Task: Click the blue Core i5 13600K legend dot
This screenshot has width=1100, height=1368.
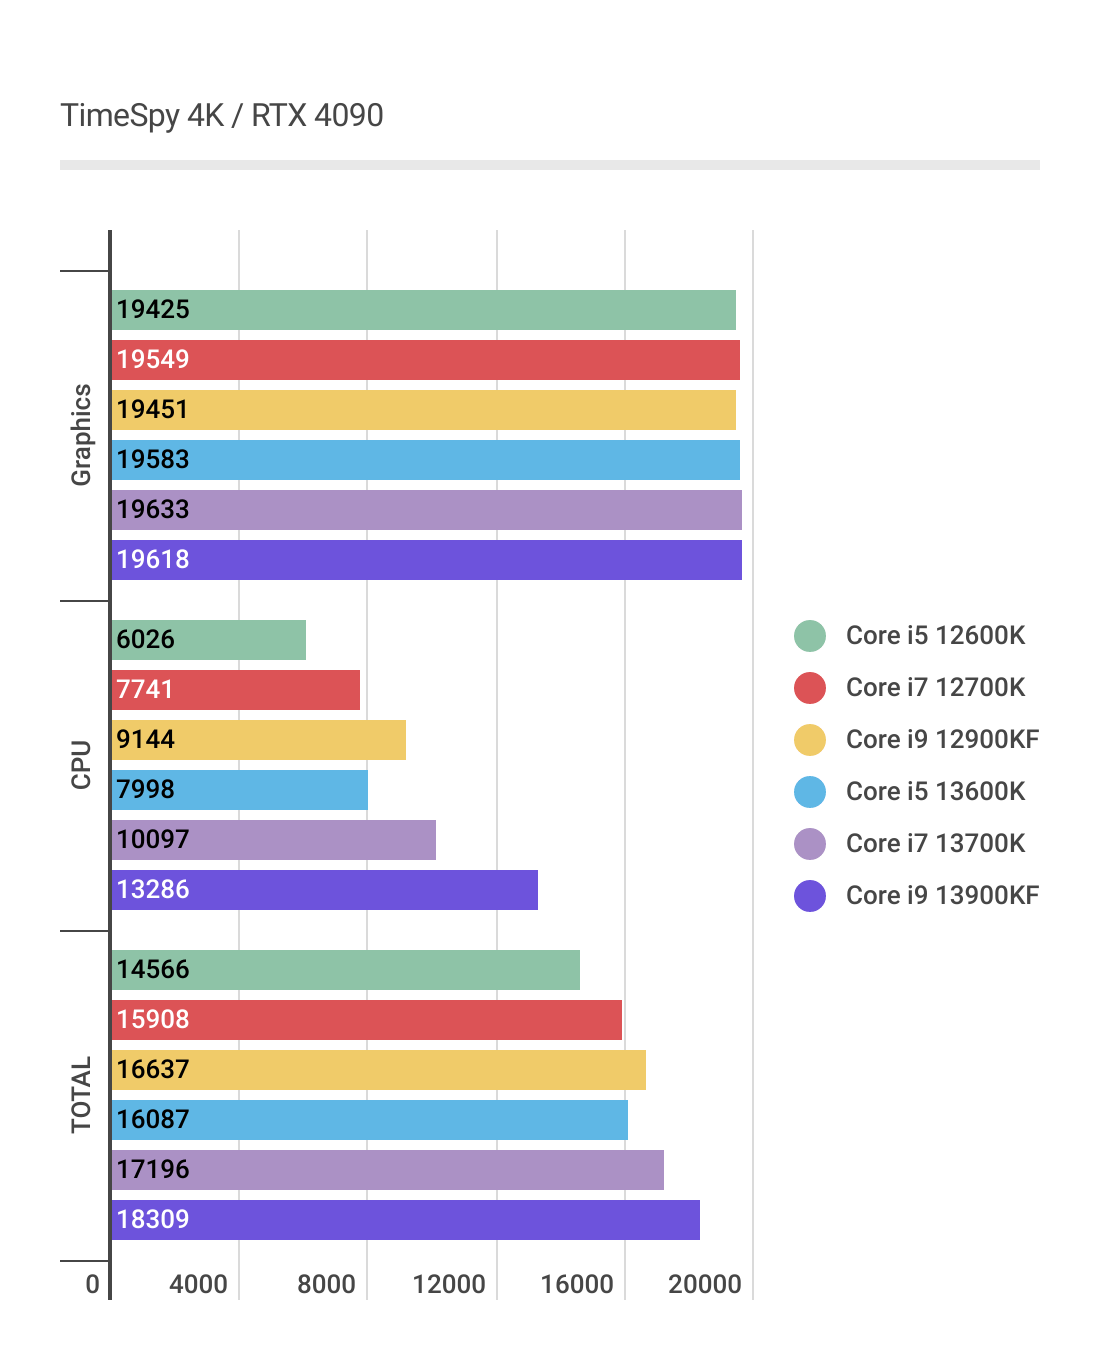Action: click(x=810, y=792)
